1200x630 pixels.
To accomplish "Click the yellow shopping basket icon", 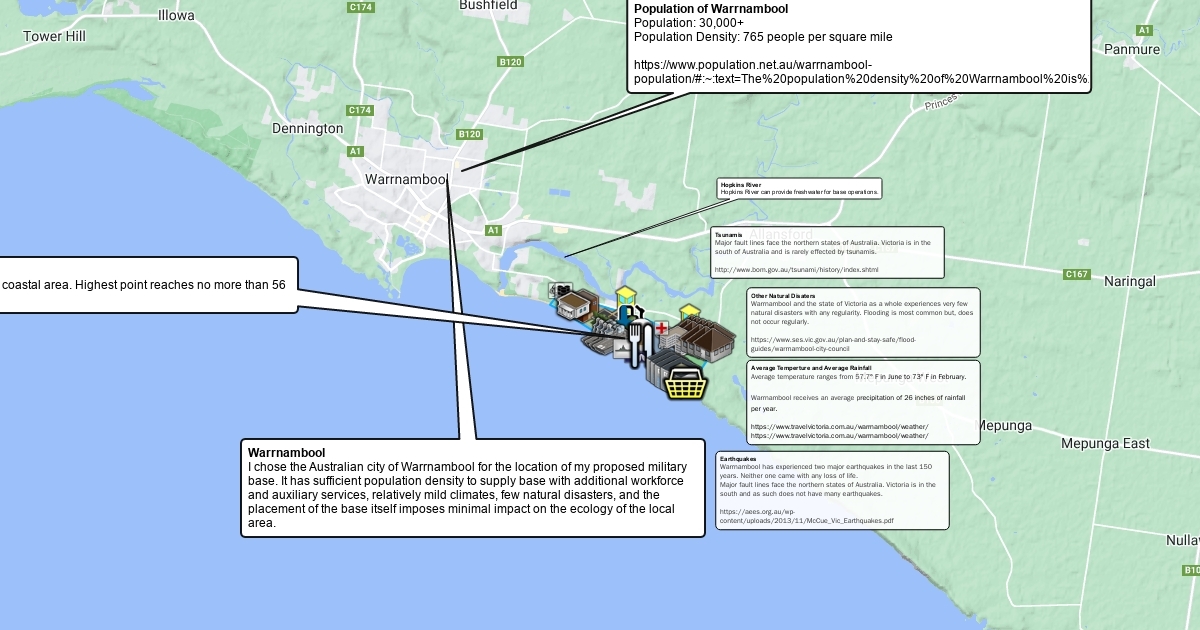I will point(686,383).
